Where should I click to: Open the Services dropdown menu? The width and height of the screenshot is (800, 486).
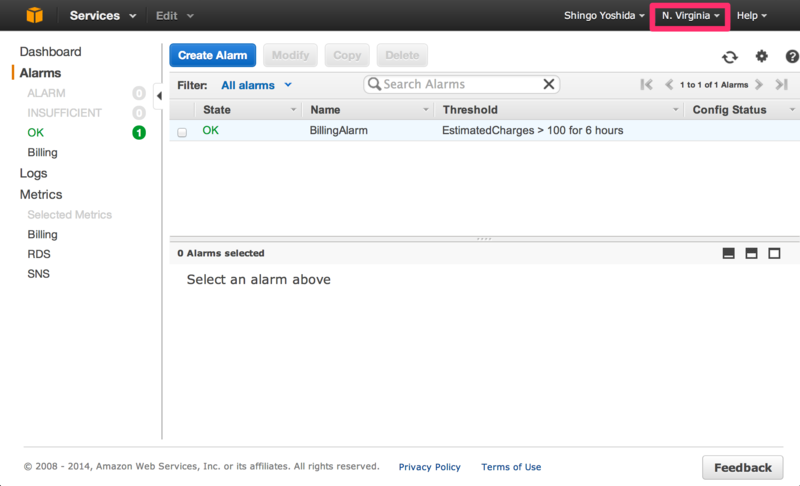pos(103,16)
